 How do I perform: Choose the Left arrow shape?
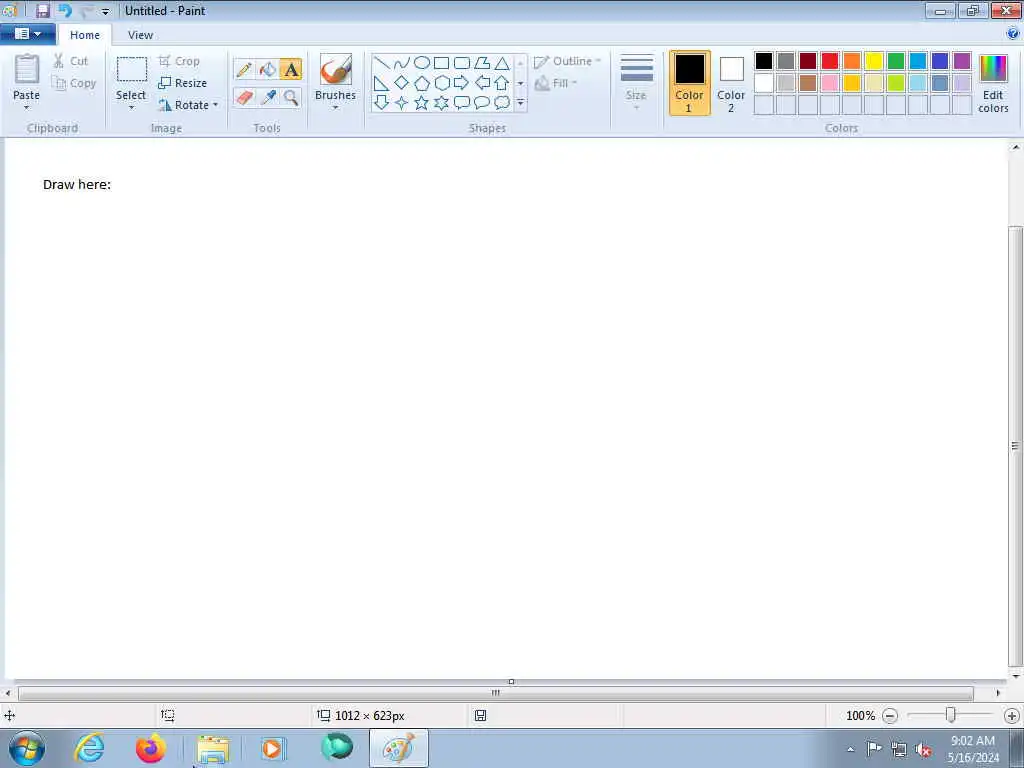[482, 83]
